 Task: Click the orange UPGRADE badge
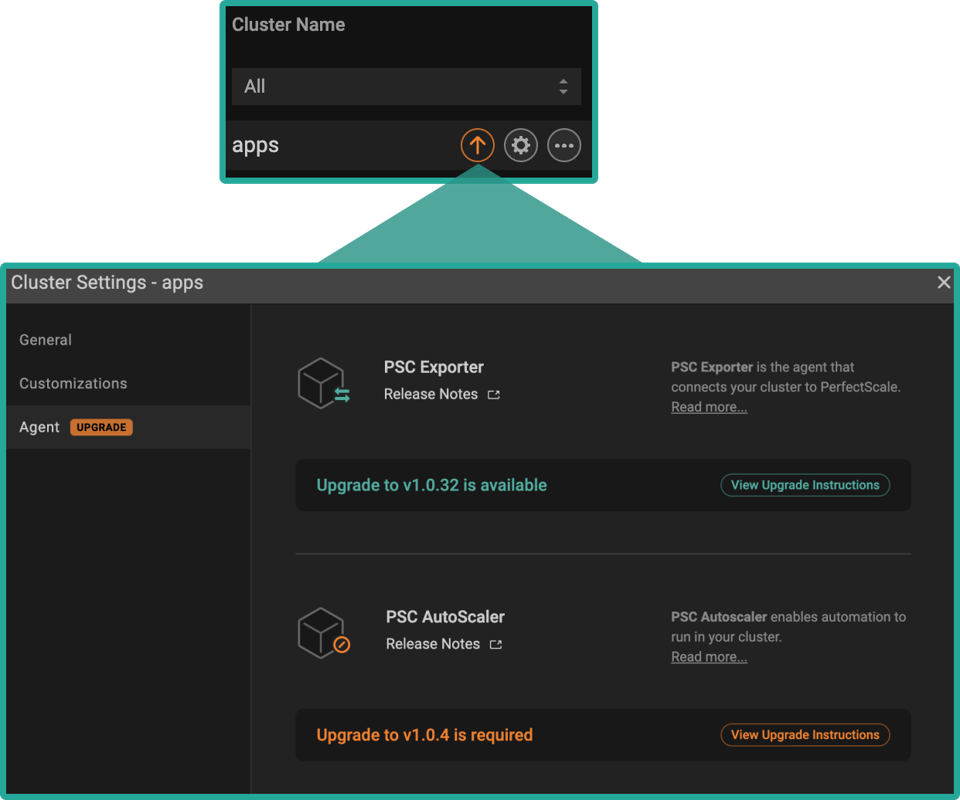pos(101,427)
